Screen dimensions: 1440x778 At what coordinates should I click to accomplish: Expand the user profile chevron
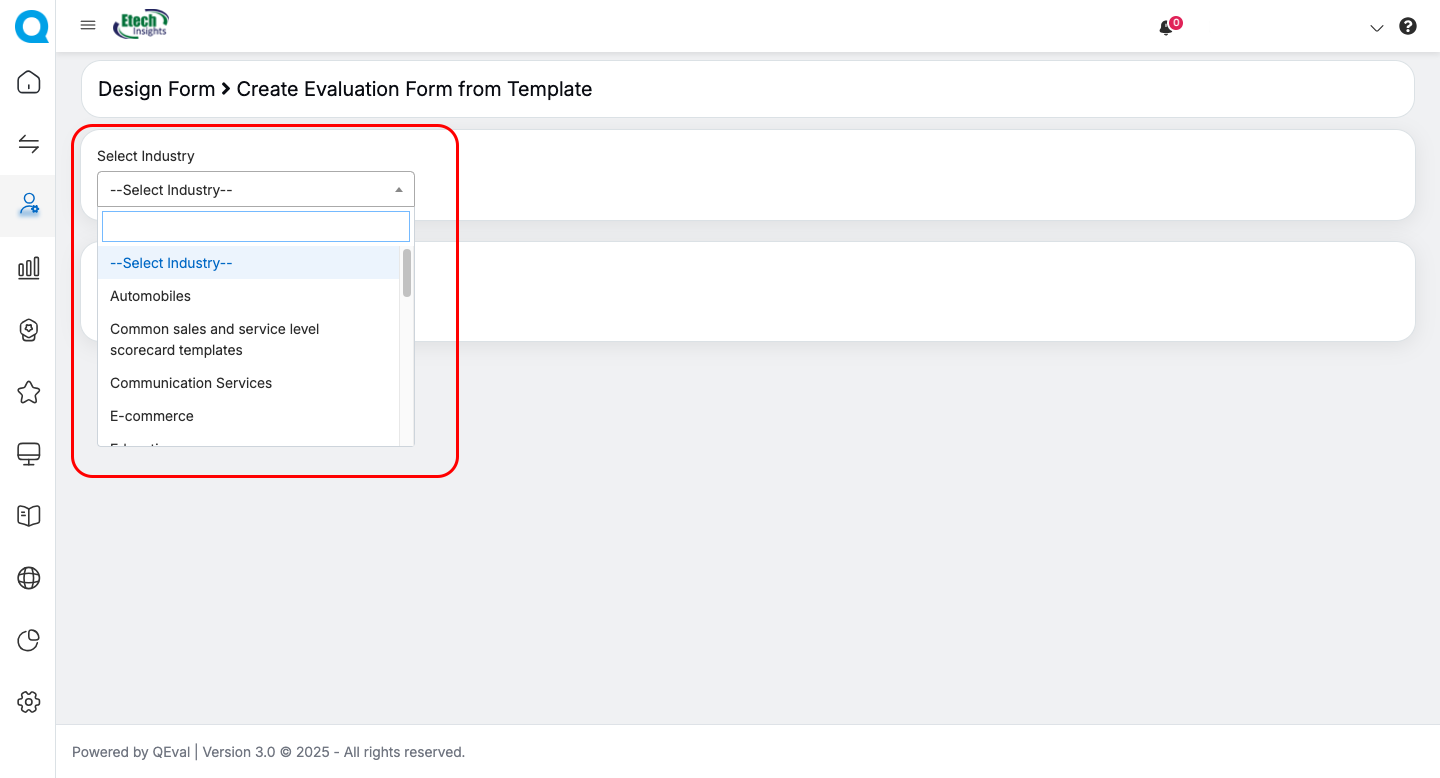tap(1377, 28)
